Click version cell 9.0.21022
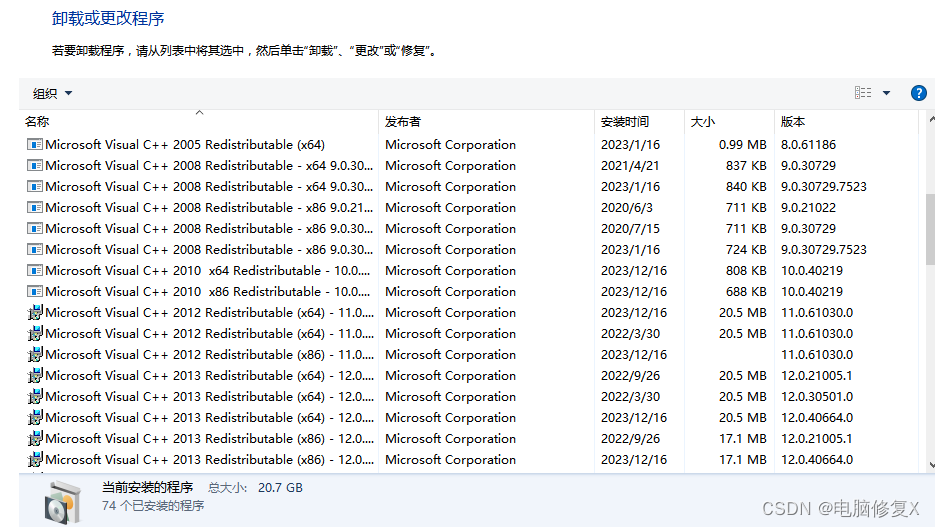935x527 pixels. 809,207
